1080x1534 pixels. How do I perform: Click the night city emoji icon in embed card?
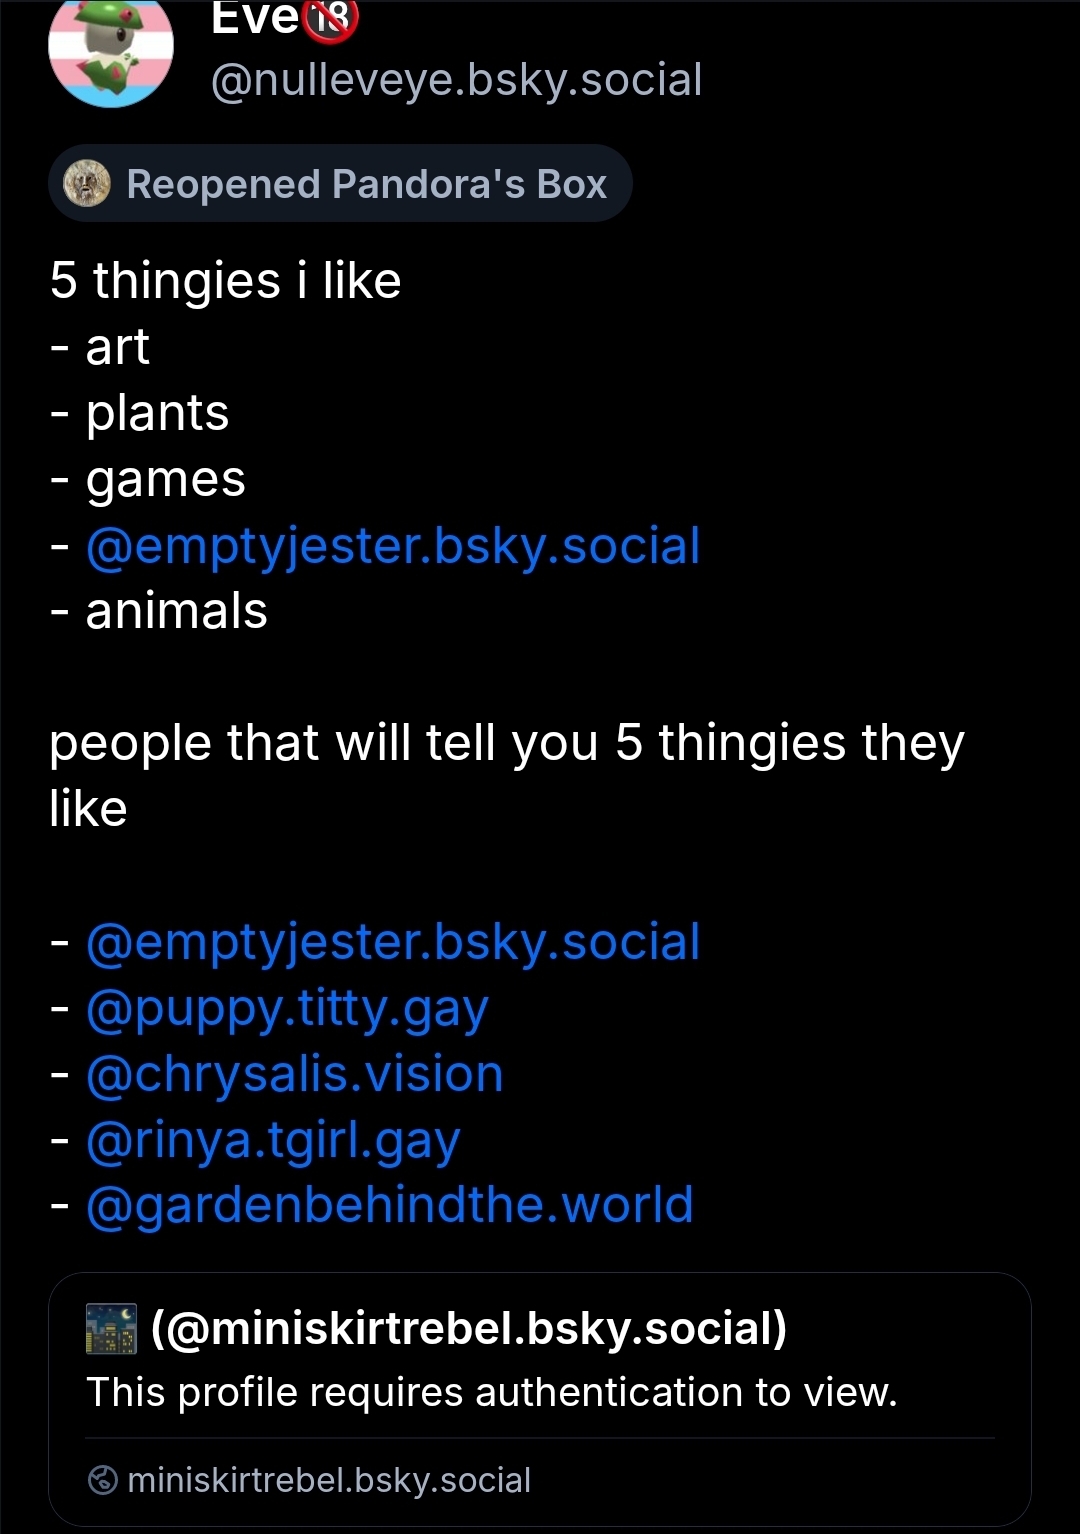click(111, 1329)
